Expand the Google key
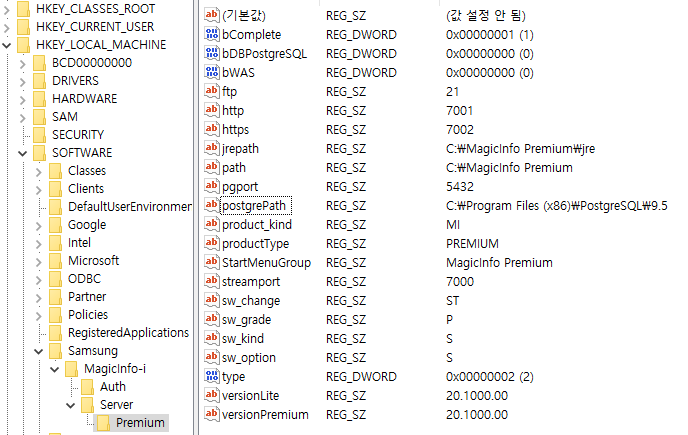 click(39, 225)
